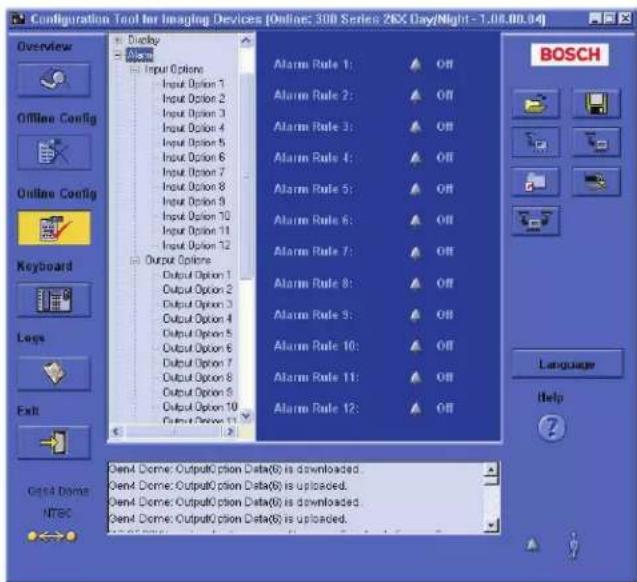Select Output Option 1 in the tree

pos(197,275)
